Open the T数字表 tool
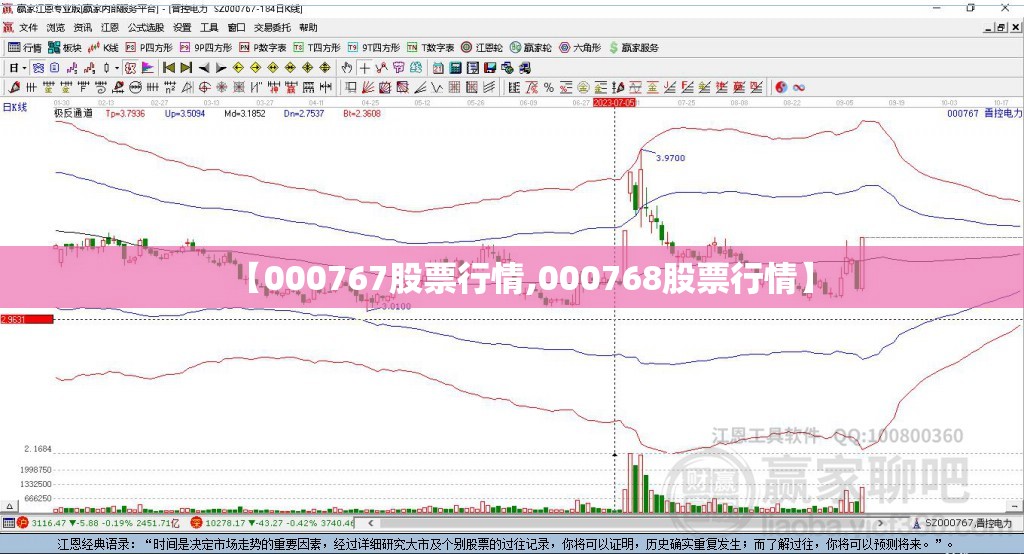Screen dimensions: 1024x554 430,48
